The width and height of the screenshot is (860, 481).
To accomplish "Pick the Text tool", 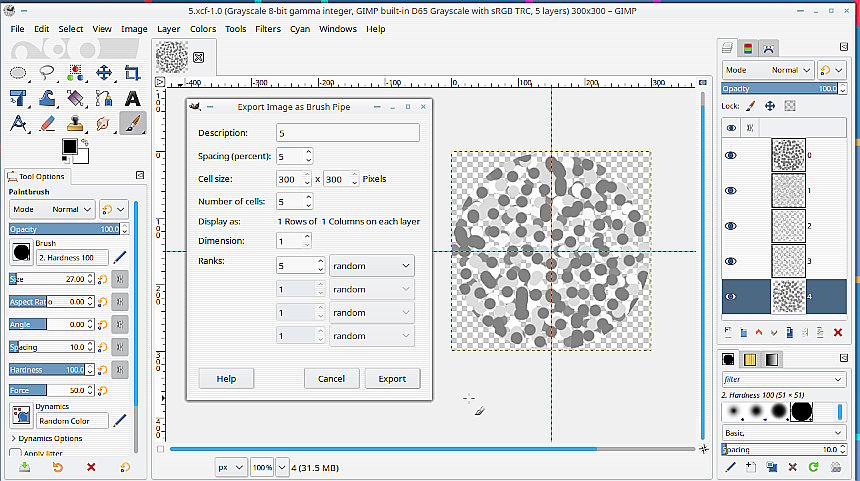I will pyautogui.click(x=132, y=98).
